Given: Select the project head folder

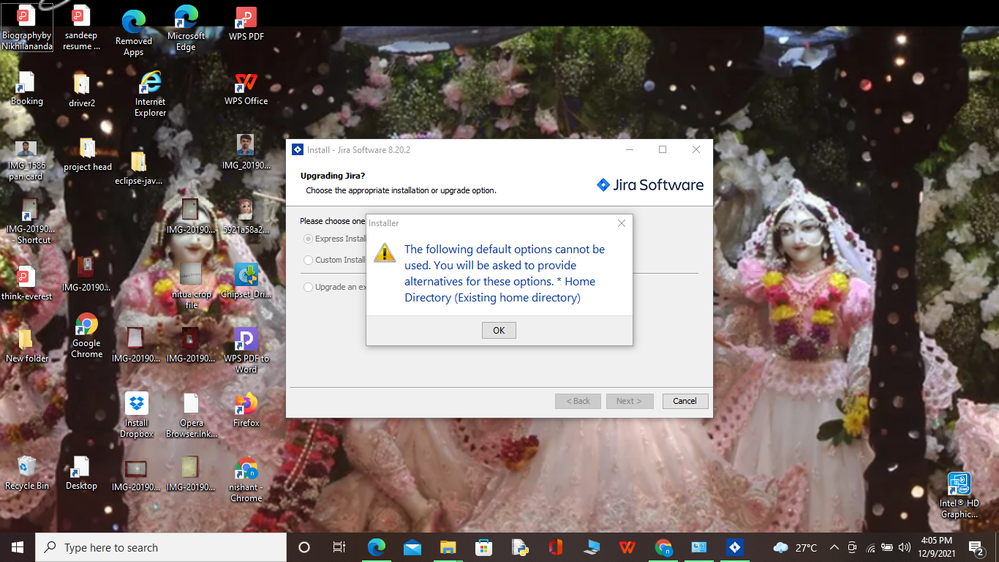Looking at the screenshot, I should 87,155.
